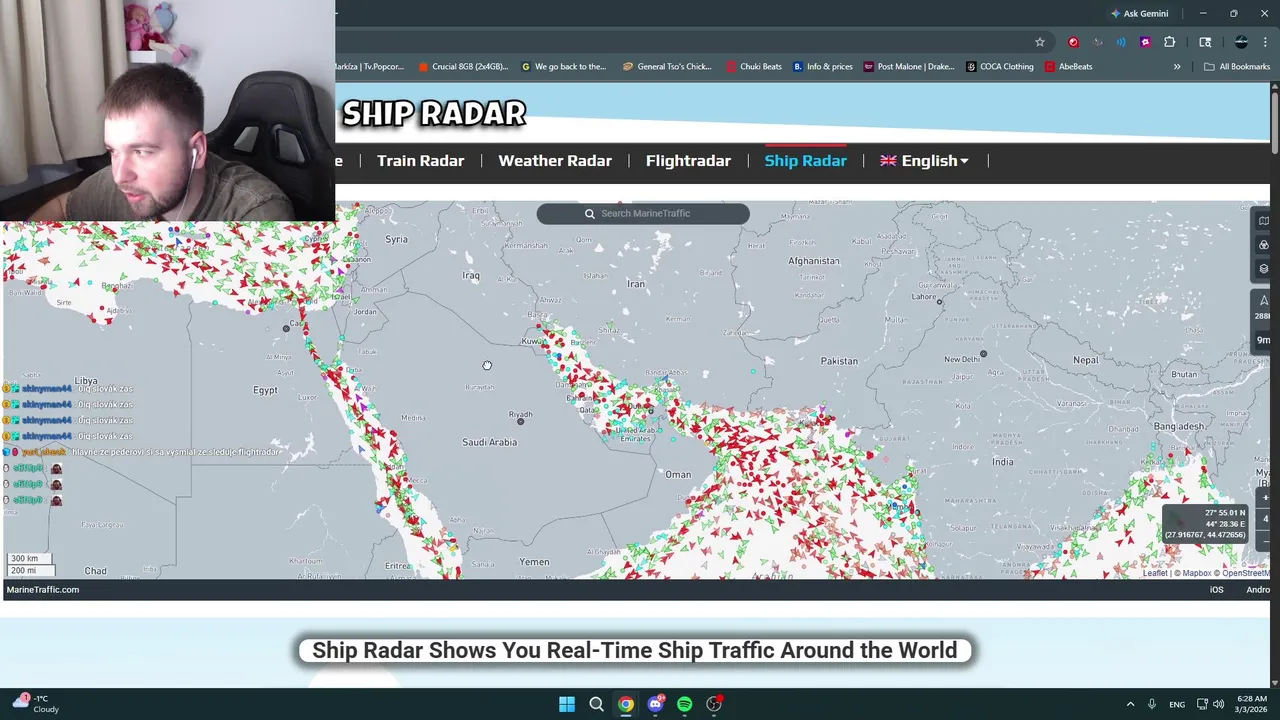Open OBS Studio from the taskbar
The width and height of the screenshot is (1280, 720).
coord(714,704)
